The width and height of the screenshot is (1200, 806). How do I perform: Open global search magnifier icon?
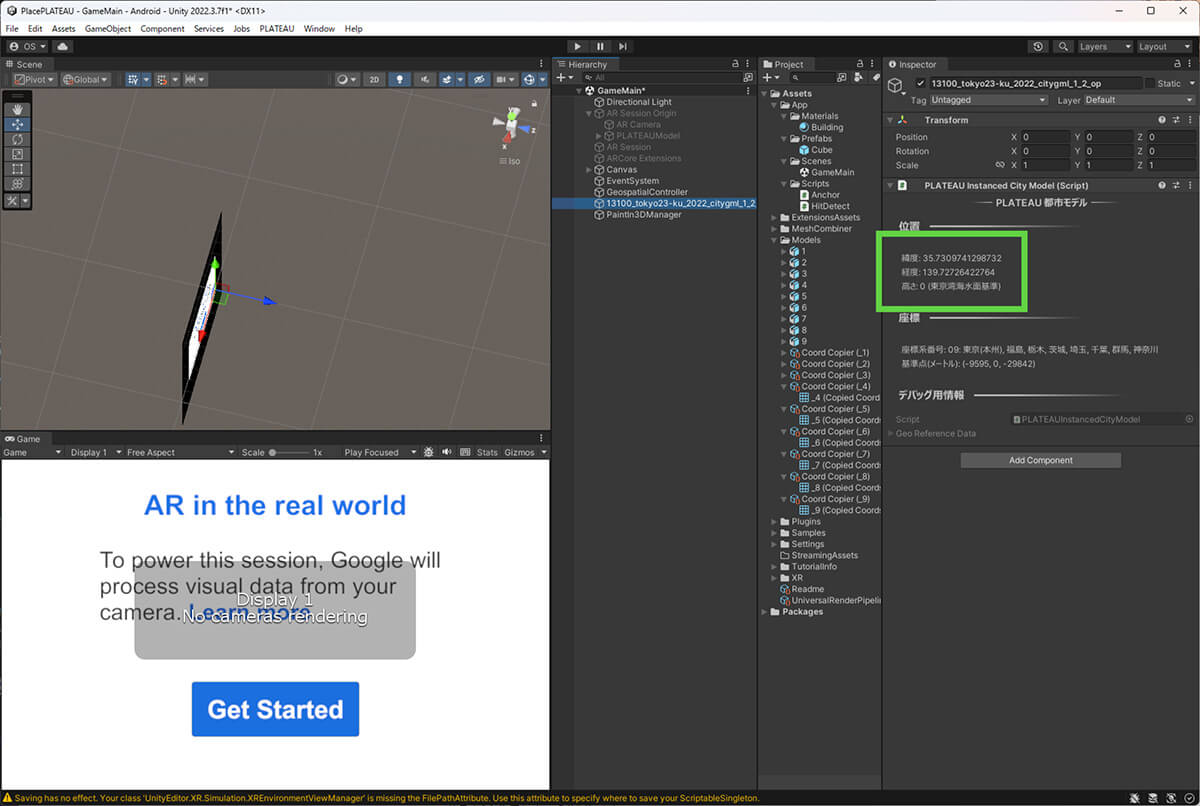click(1062, 46)
